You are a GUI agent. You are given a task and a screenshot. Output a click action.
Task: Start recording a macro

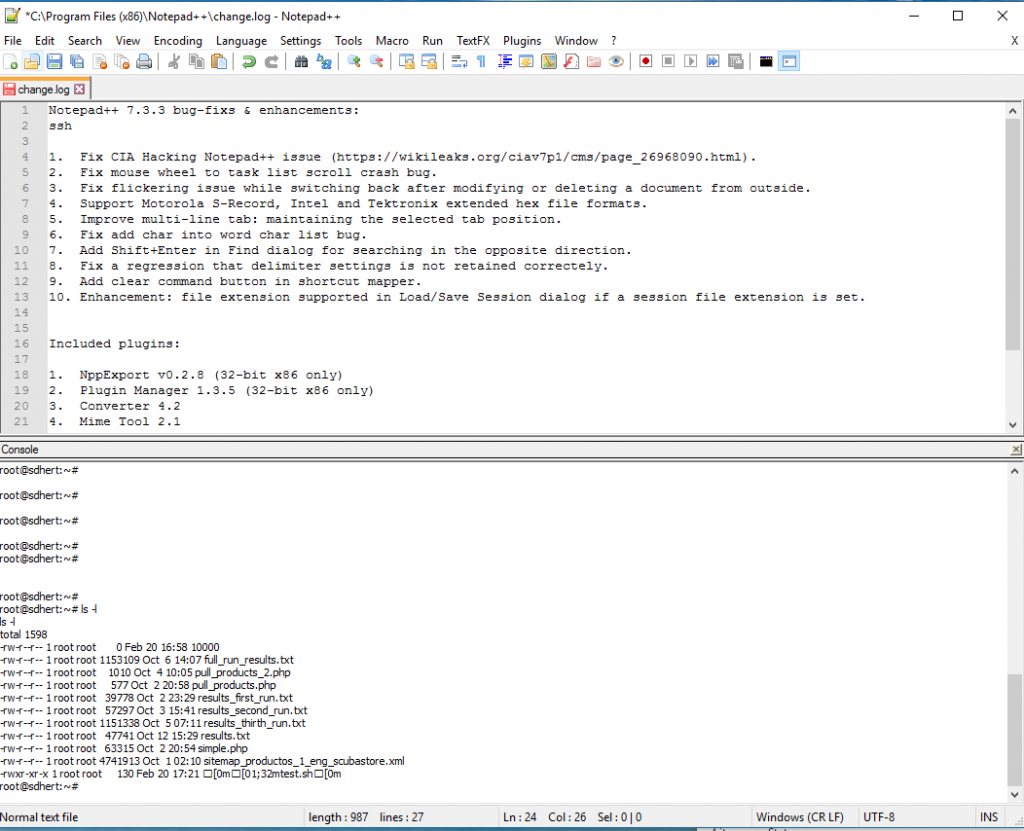point(645,61)
